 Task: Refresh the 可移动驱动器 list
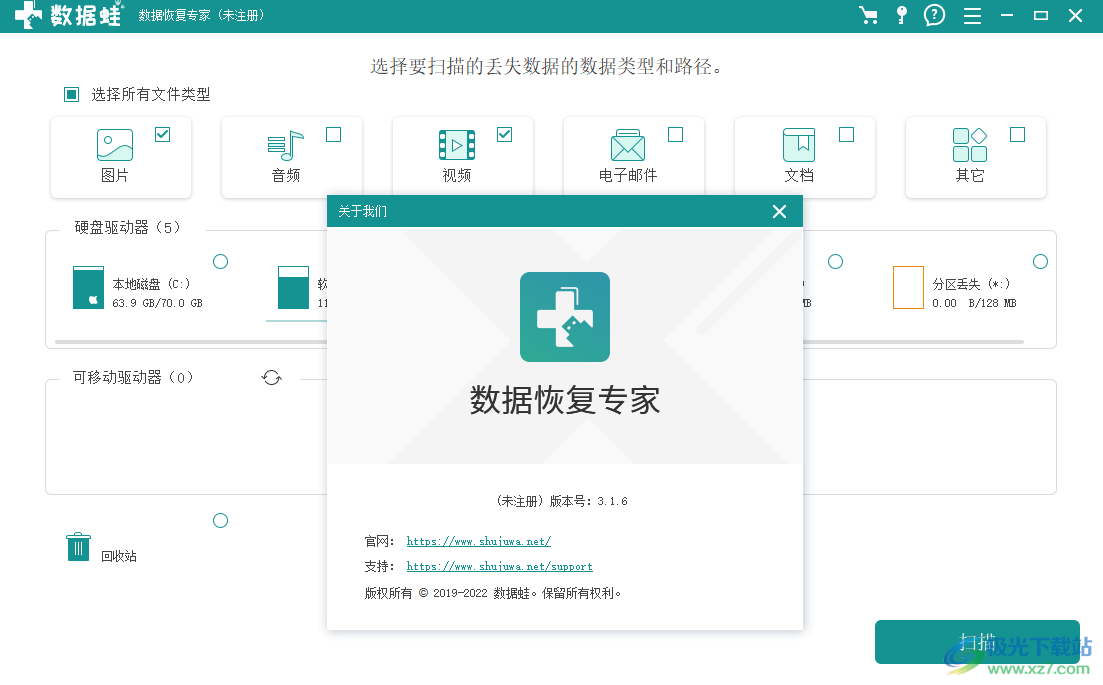click(272, 378)
